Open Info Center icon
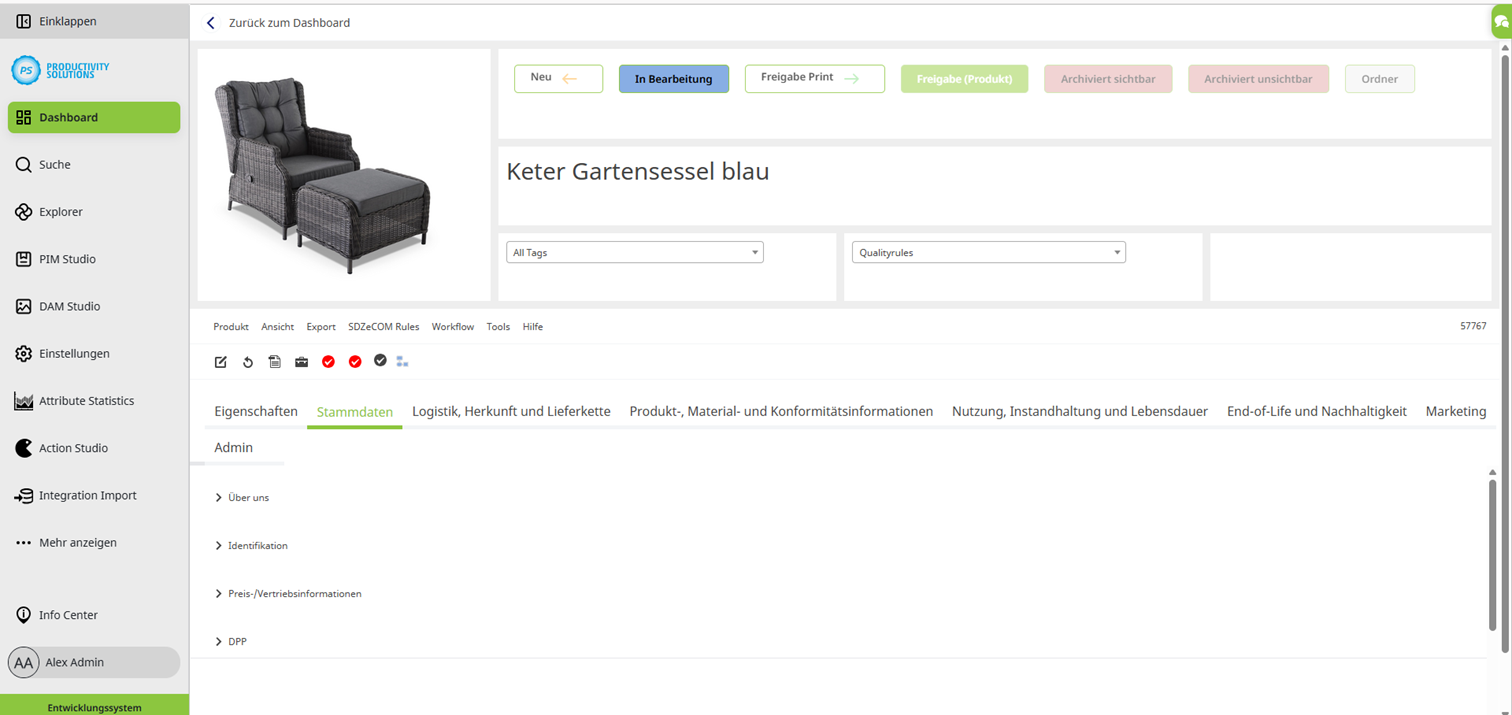The height and width of the screenshot is (715, 1512). (23, 615)
